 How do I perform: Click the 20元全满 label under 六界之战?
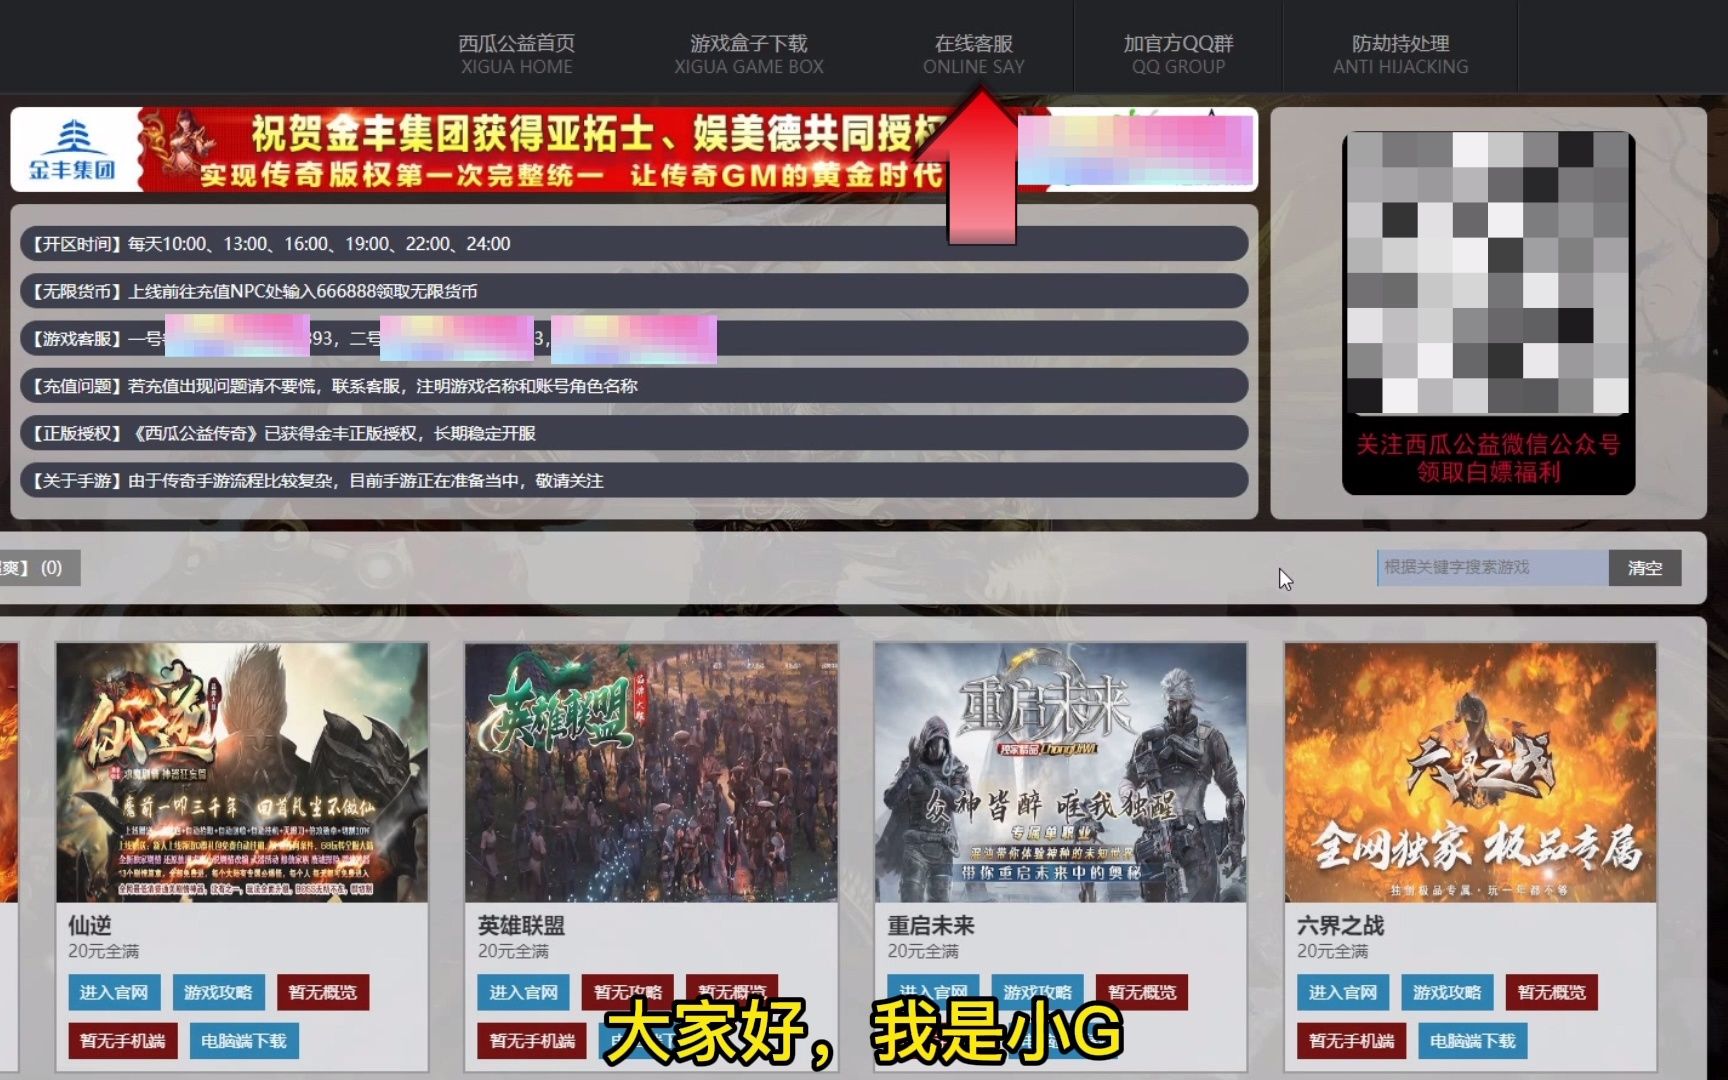tap(1333, 951)
